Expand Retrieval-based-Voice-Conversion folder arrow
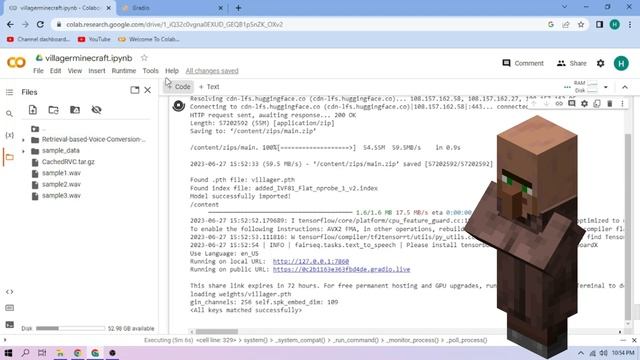The width and height of the screenshot is (640, 360). [x=23, y=140]
